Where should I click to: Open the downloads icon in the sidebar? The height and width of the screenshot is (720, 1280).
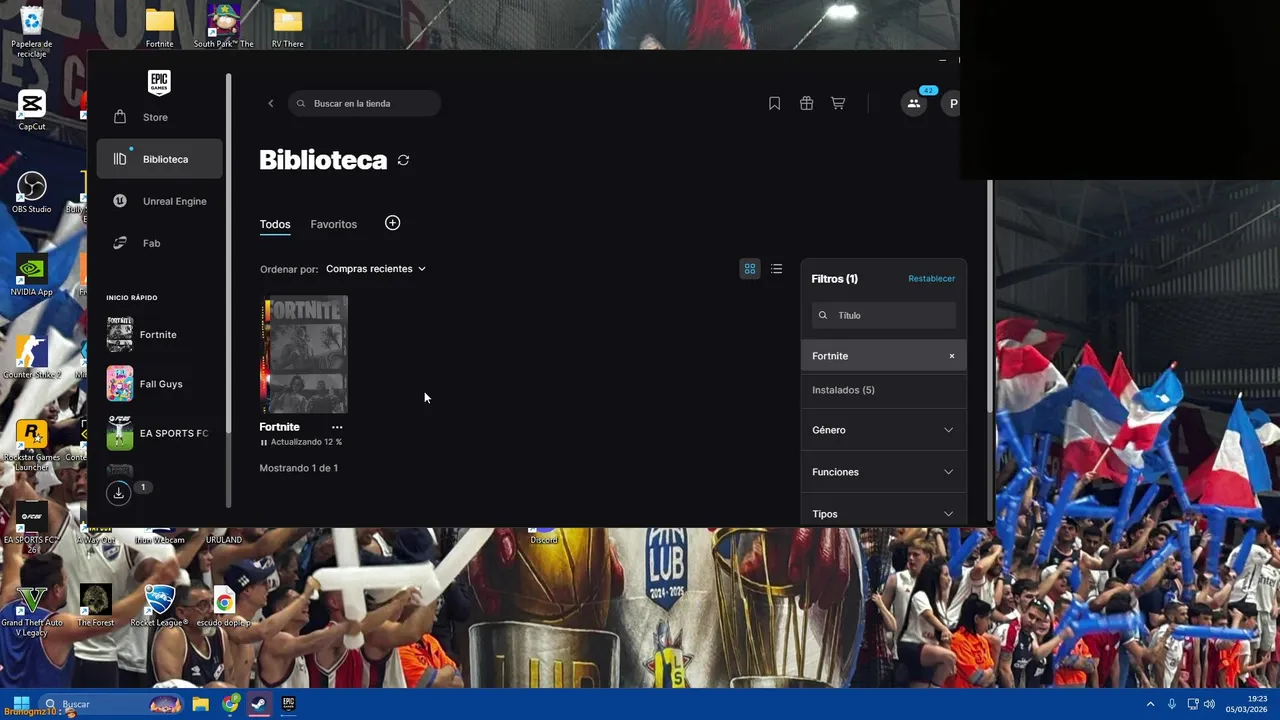[119, 492]
